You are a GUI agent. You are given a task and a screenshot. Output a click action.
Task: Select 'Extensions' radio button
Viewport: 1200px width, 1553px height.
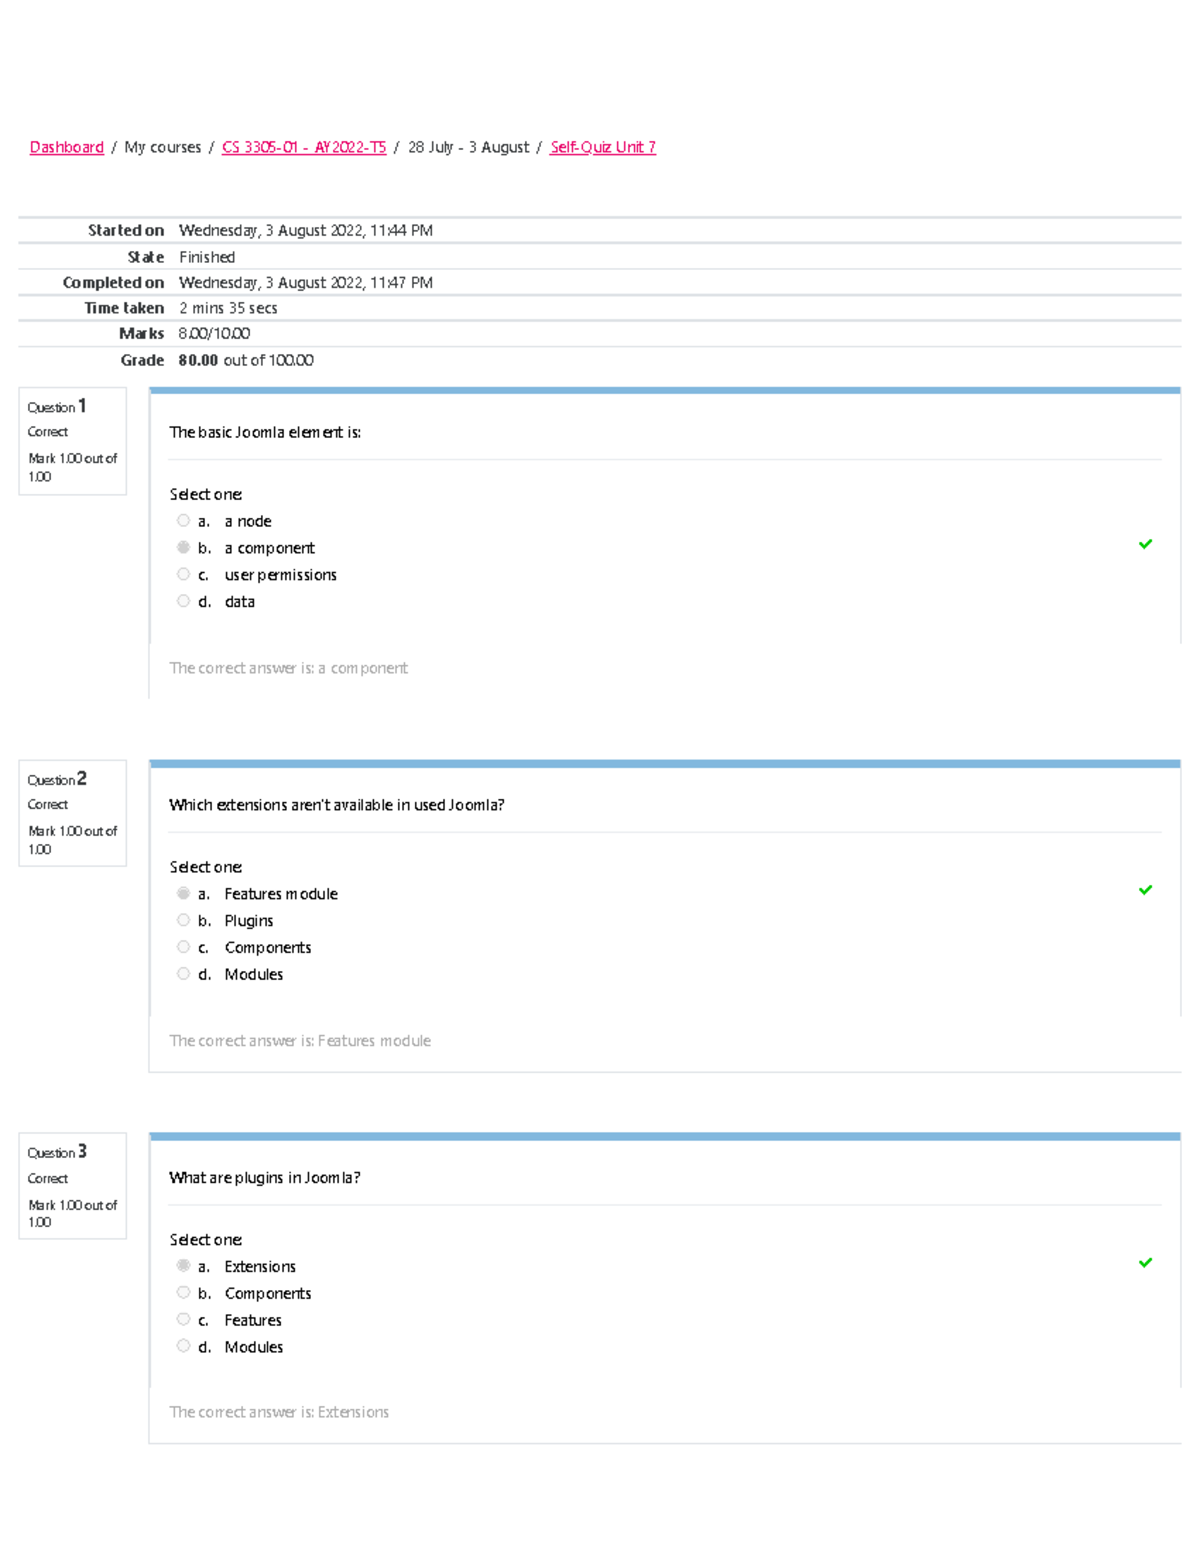click(x=183, y=1266)
